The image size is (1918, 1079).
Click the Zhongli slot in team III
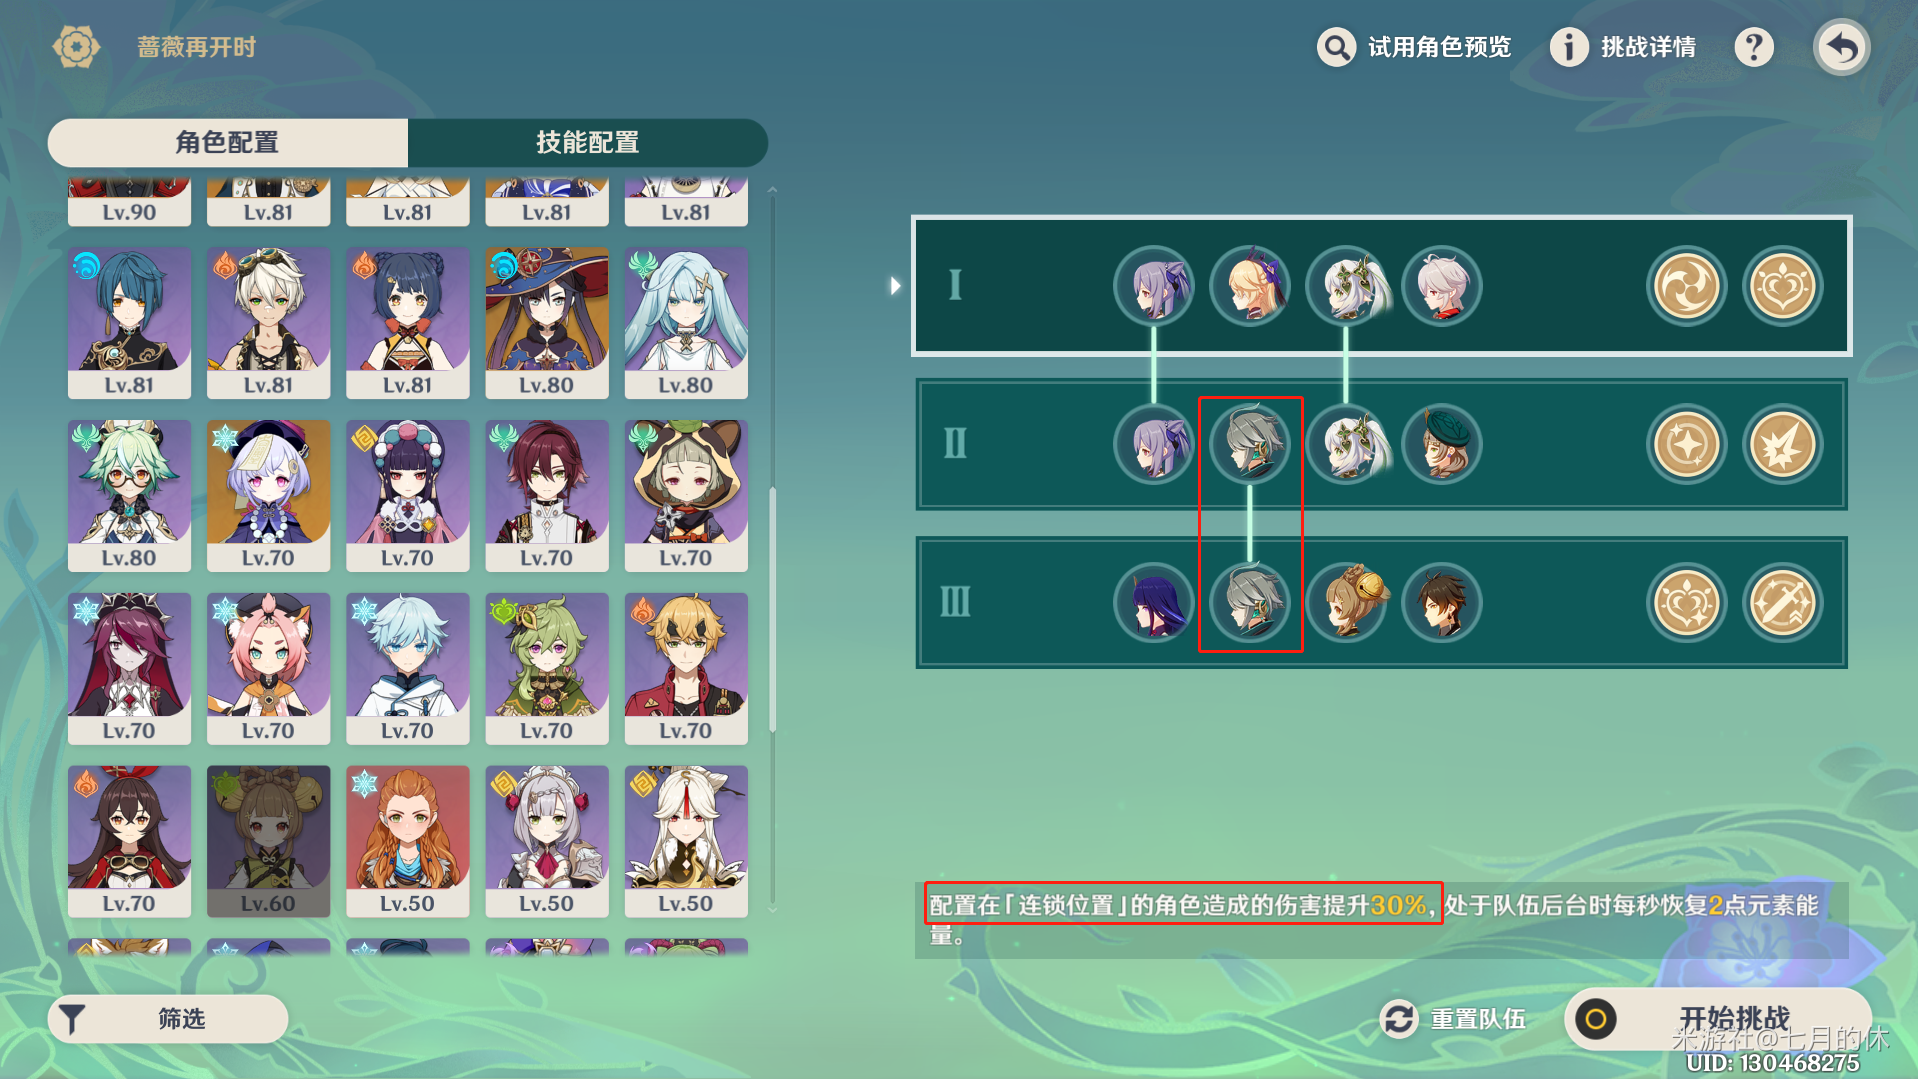(1442, 603)
